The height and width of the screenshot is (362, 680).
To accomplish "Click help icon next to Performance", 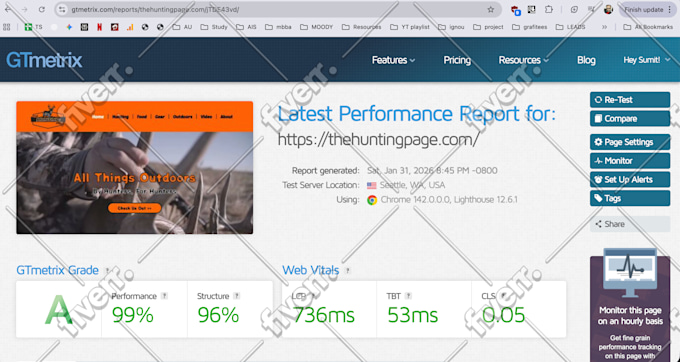I will (164, 296).
